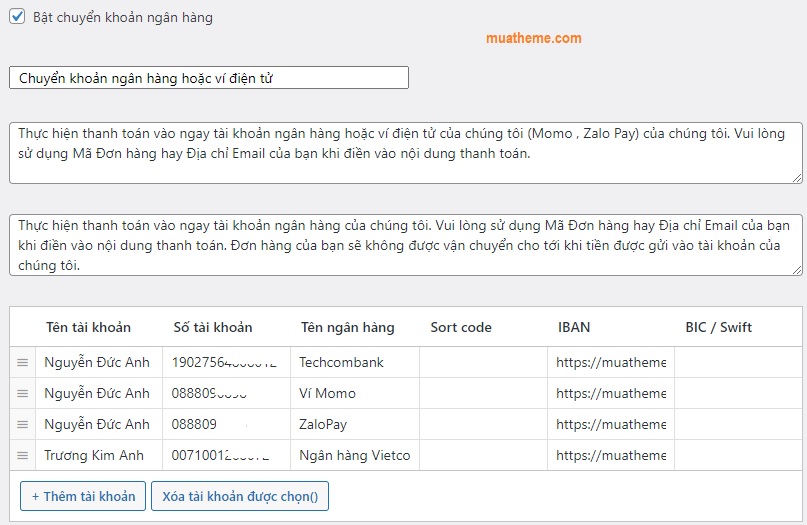Click the account number cell for Techcombank row

[x=226, y=363]
